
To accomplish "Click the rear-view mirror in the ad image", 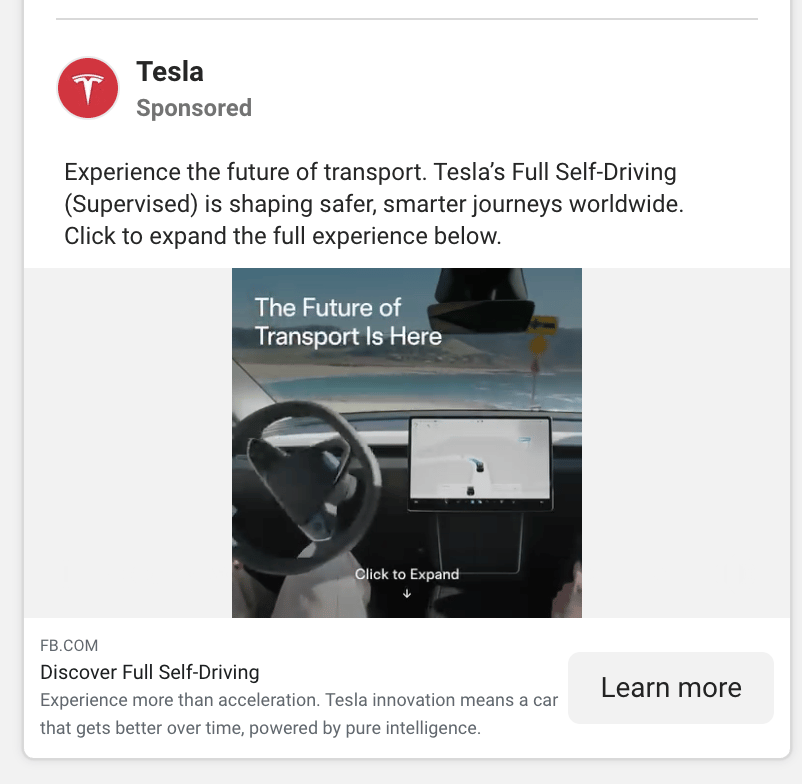I will coord(481,300).
